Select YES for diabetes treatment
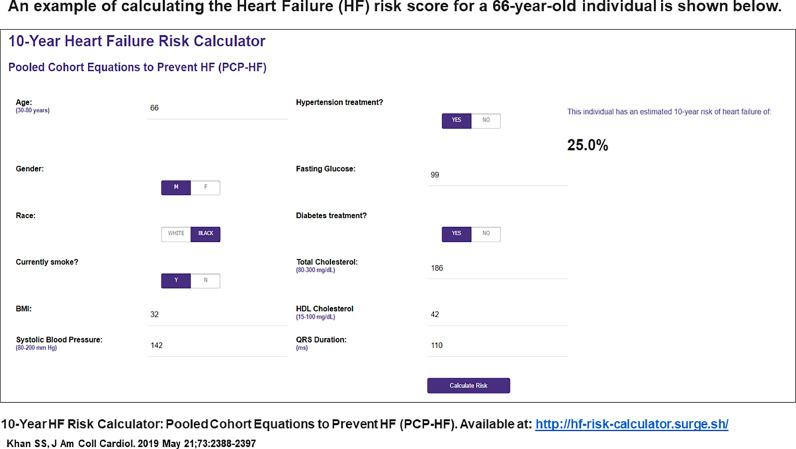796x449 pixels. click(456, 234)
